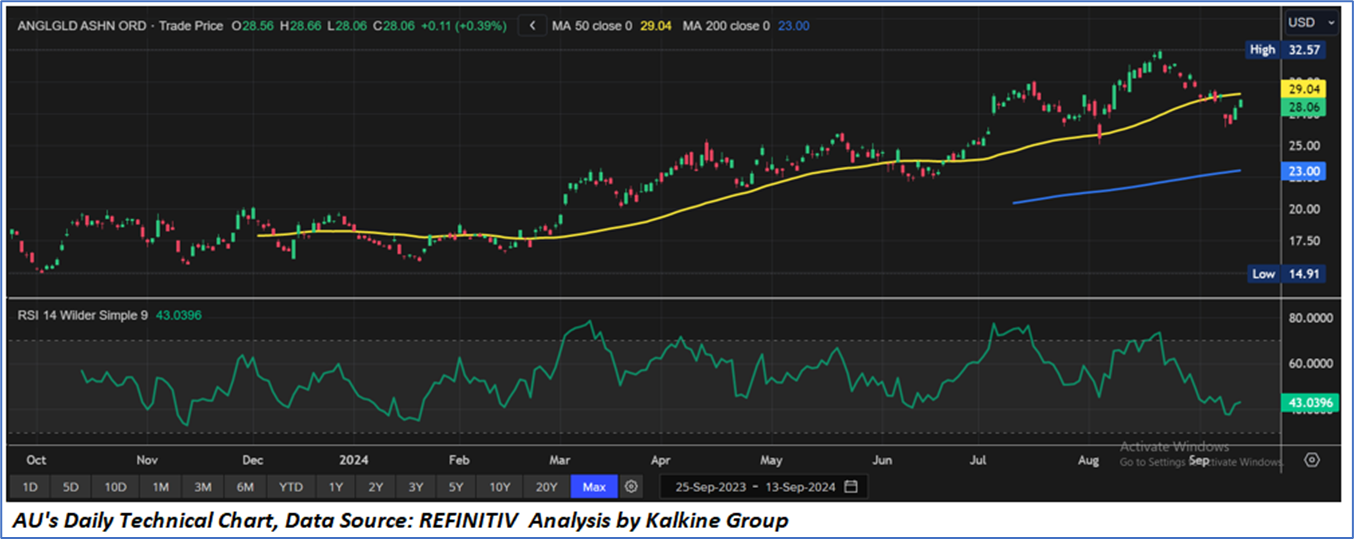
Task: Switch chart to the 1Y range
Action: point(335,487)
